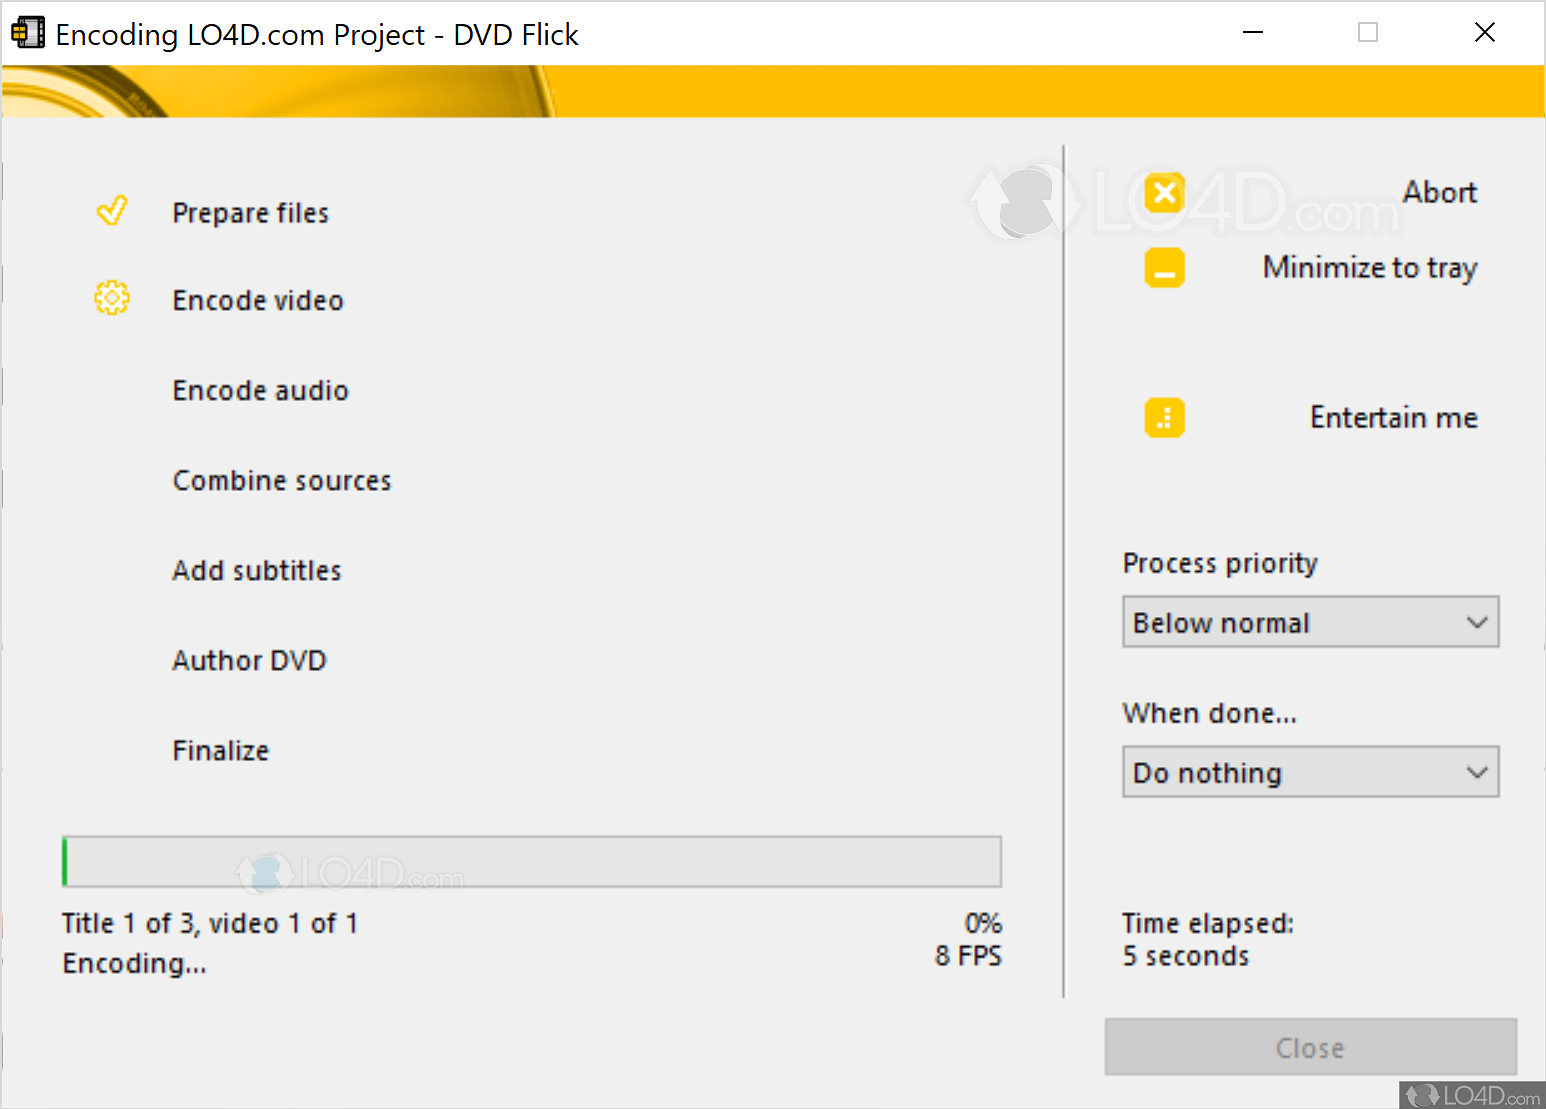Click the minimize button on the title bar
The image size is (1546, 1109).
point(1253,32)
